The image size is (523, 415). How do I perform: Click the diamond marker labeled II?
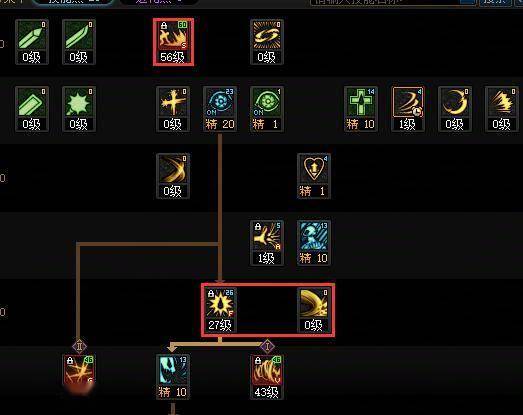click(79, 347)
